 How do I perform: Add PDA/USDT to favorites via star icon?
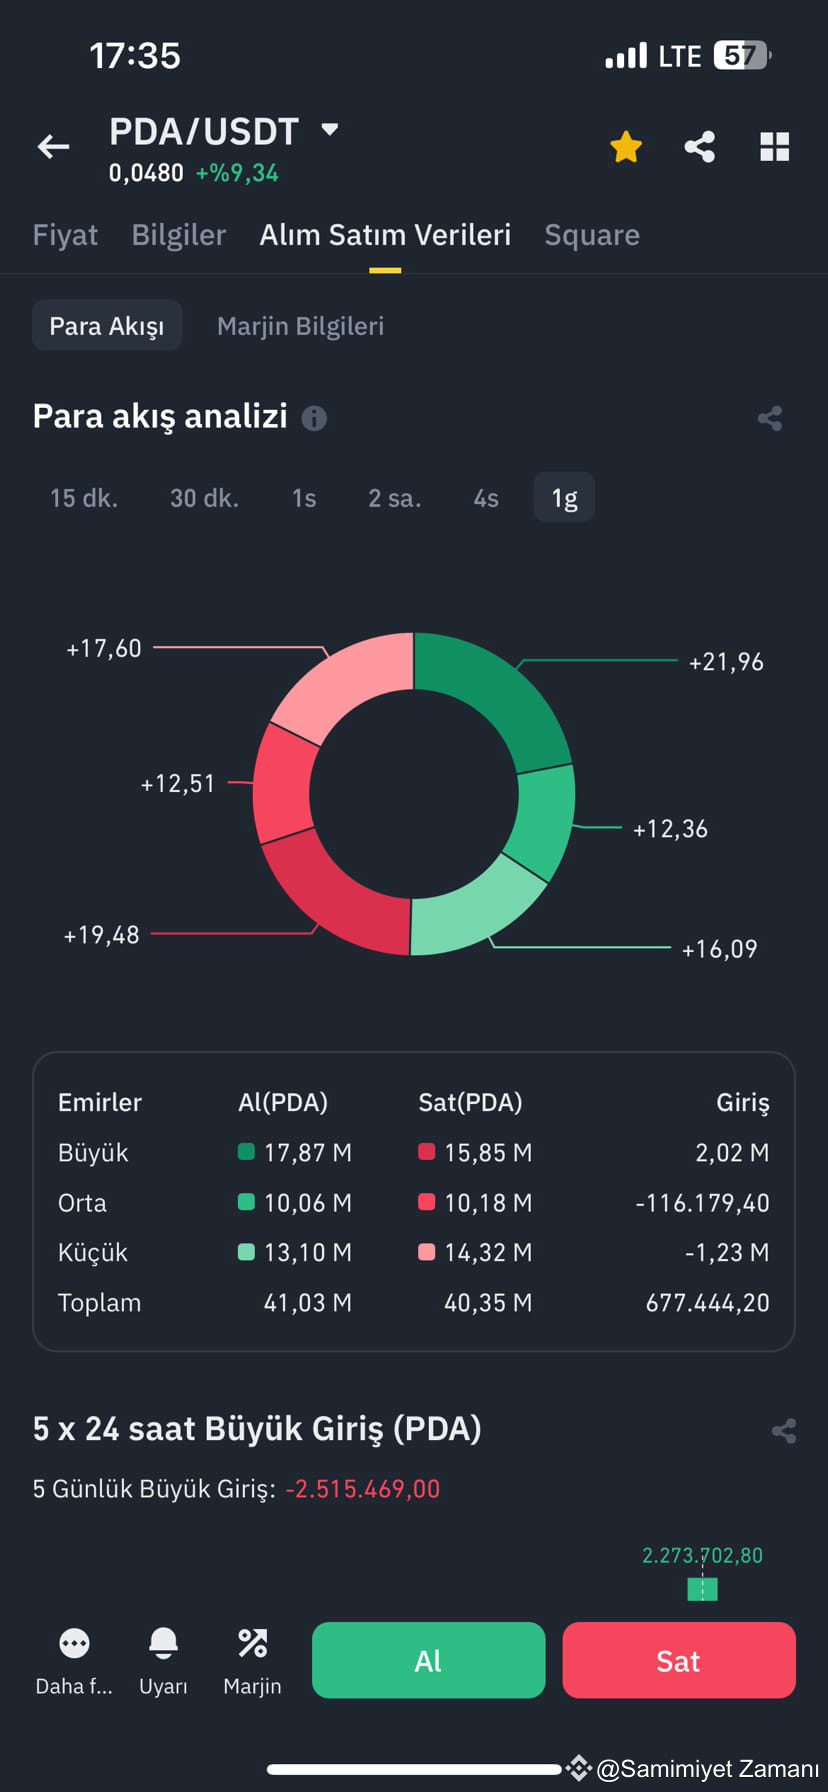tap(625, 146)
